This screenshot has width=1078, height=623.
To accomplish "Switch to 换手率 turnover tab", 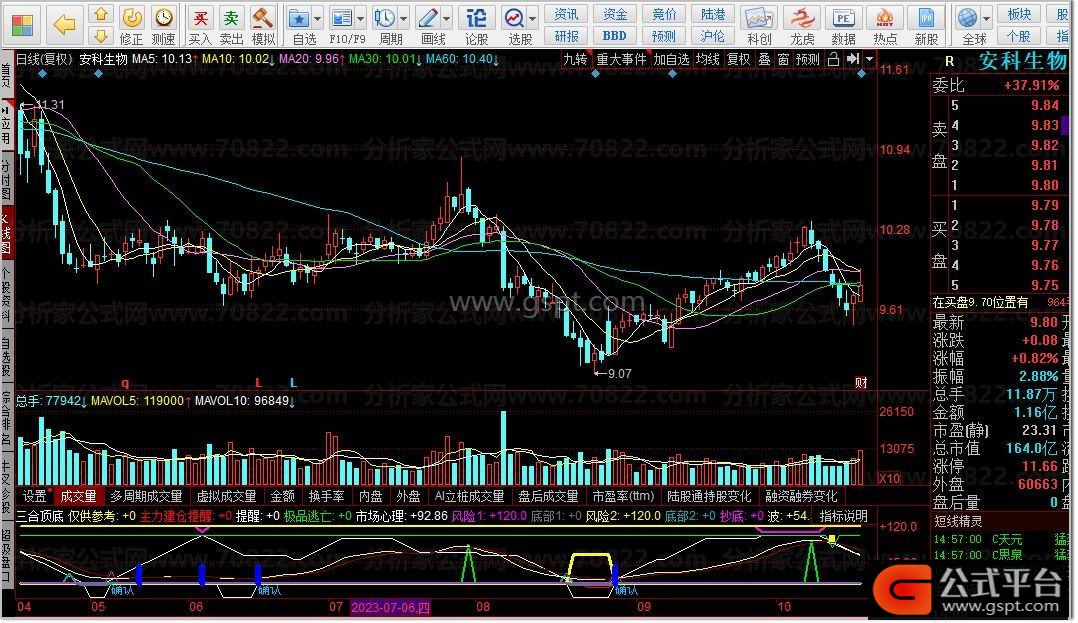I will point(327,496).
